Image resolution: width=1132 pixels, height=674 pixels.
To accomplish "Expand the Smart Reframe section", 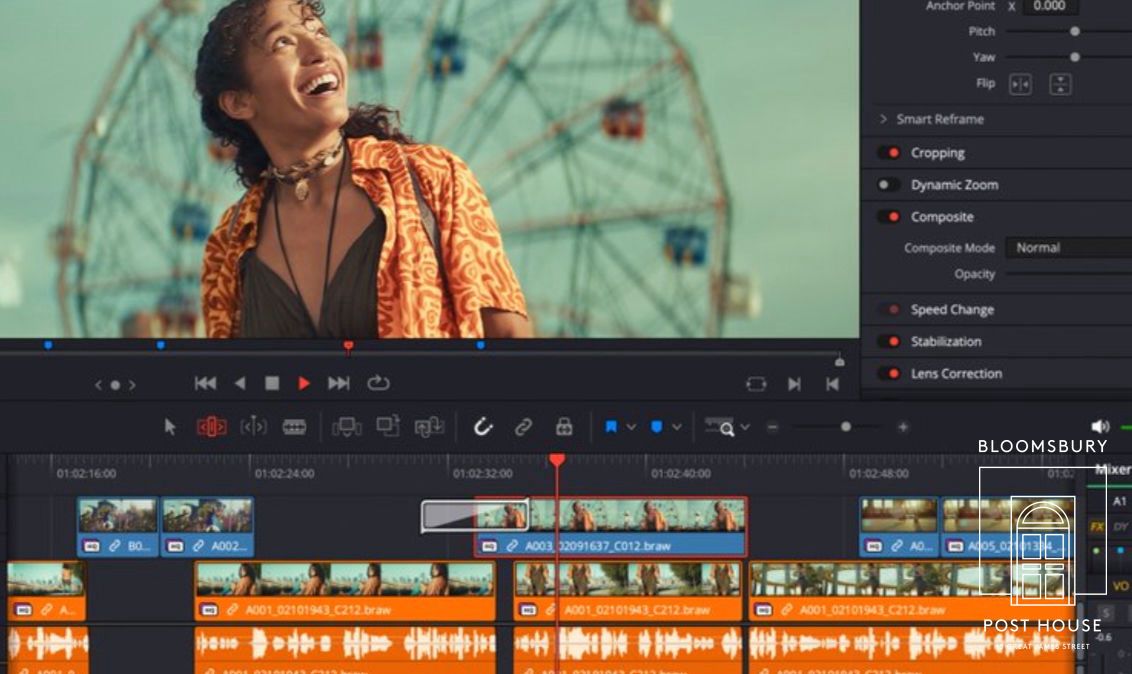I will click(883, 119).
